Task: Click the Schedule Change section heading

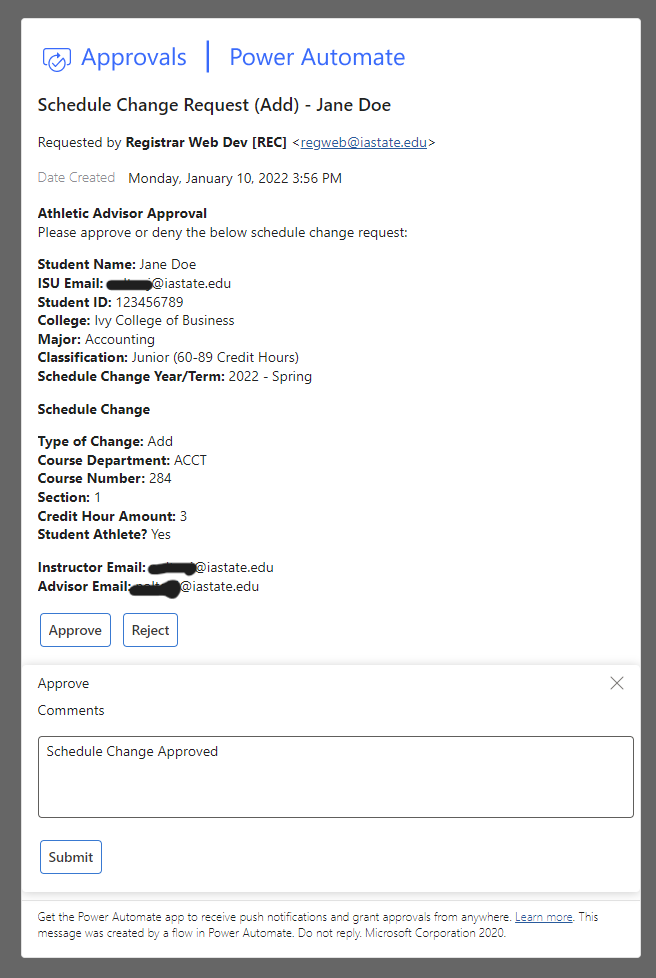Action: point(94,410)
